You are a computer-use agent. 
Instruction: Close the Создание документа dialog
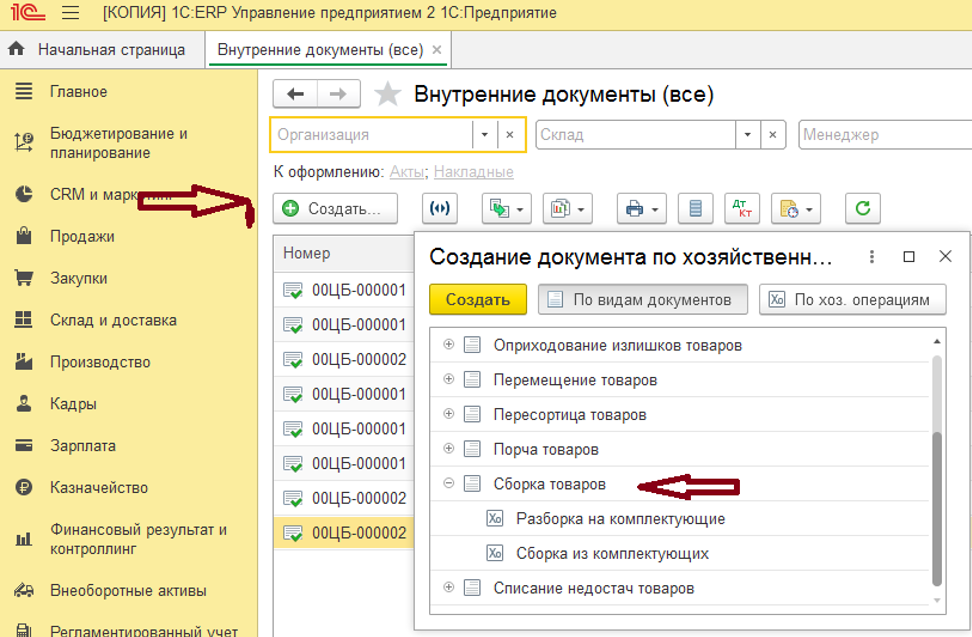(x=945, y=257)
